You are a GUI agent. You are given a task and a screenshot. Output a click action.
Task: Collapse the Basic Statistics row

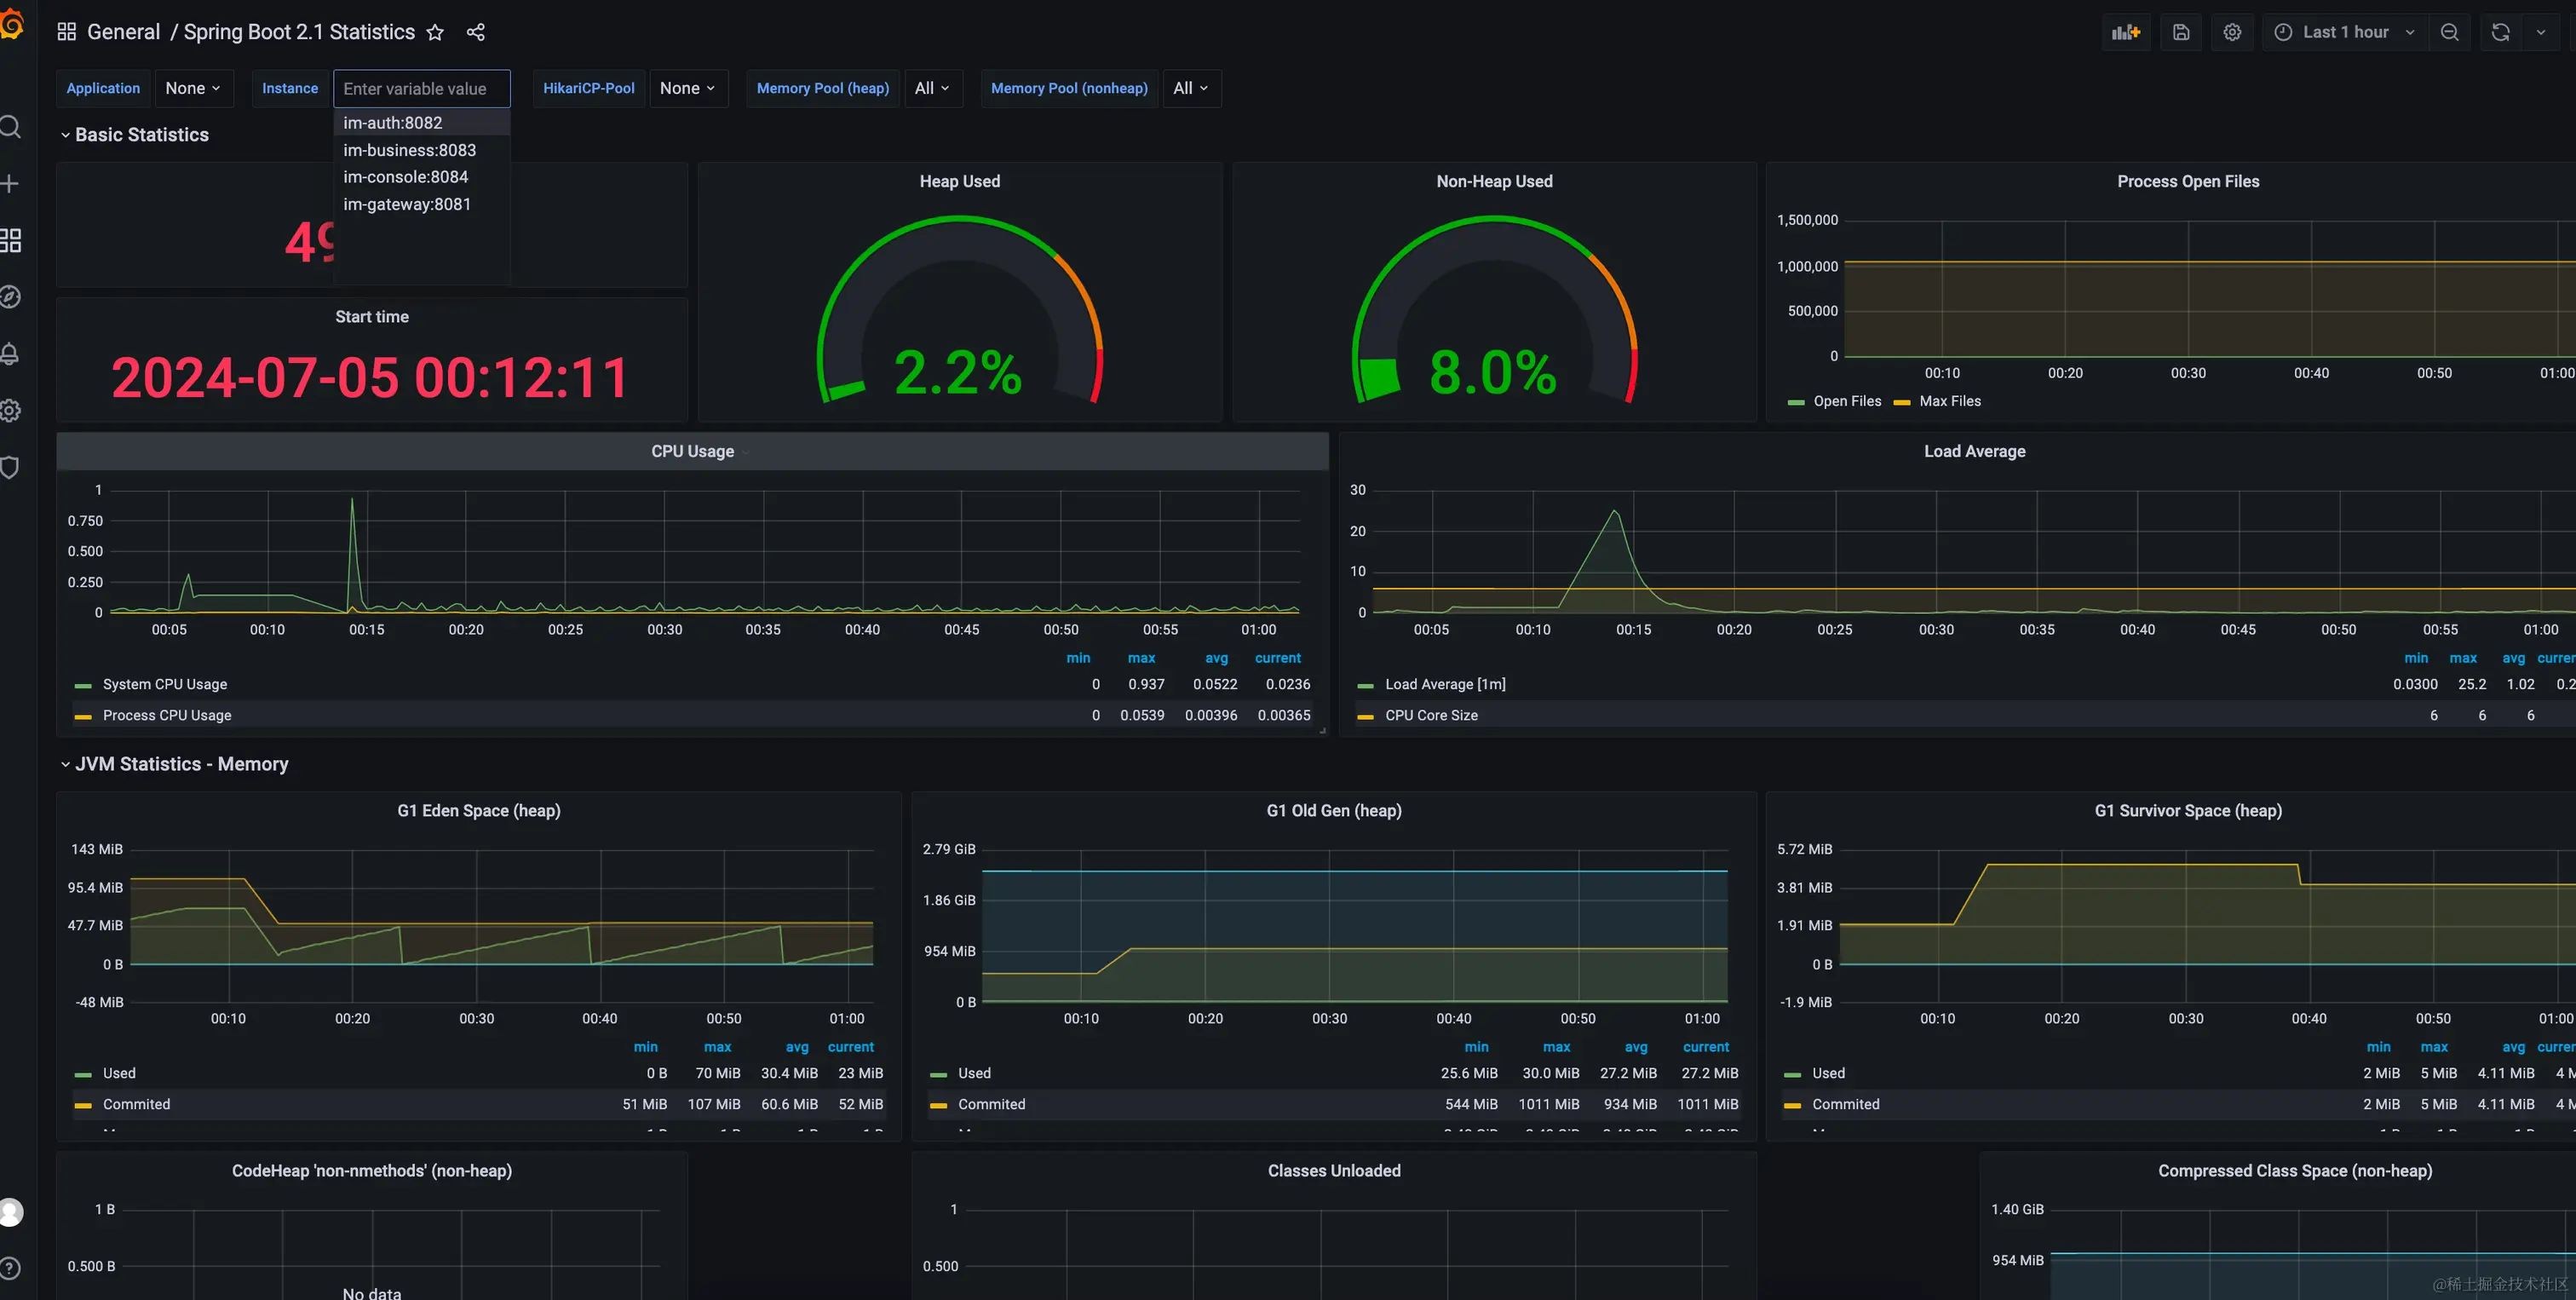tap(141, 135)
